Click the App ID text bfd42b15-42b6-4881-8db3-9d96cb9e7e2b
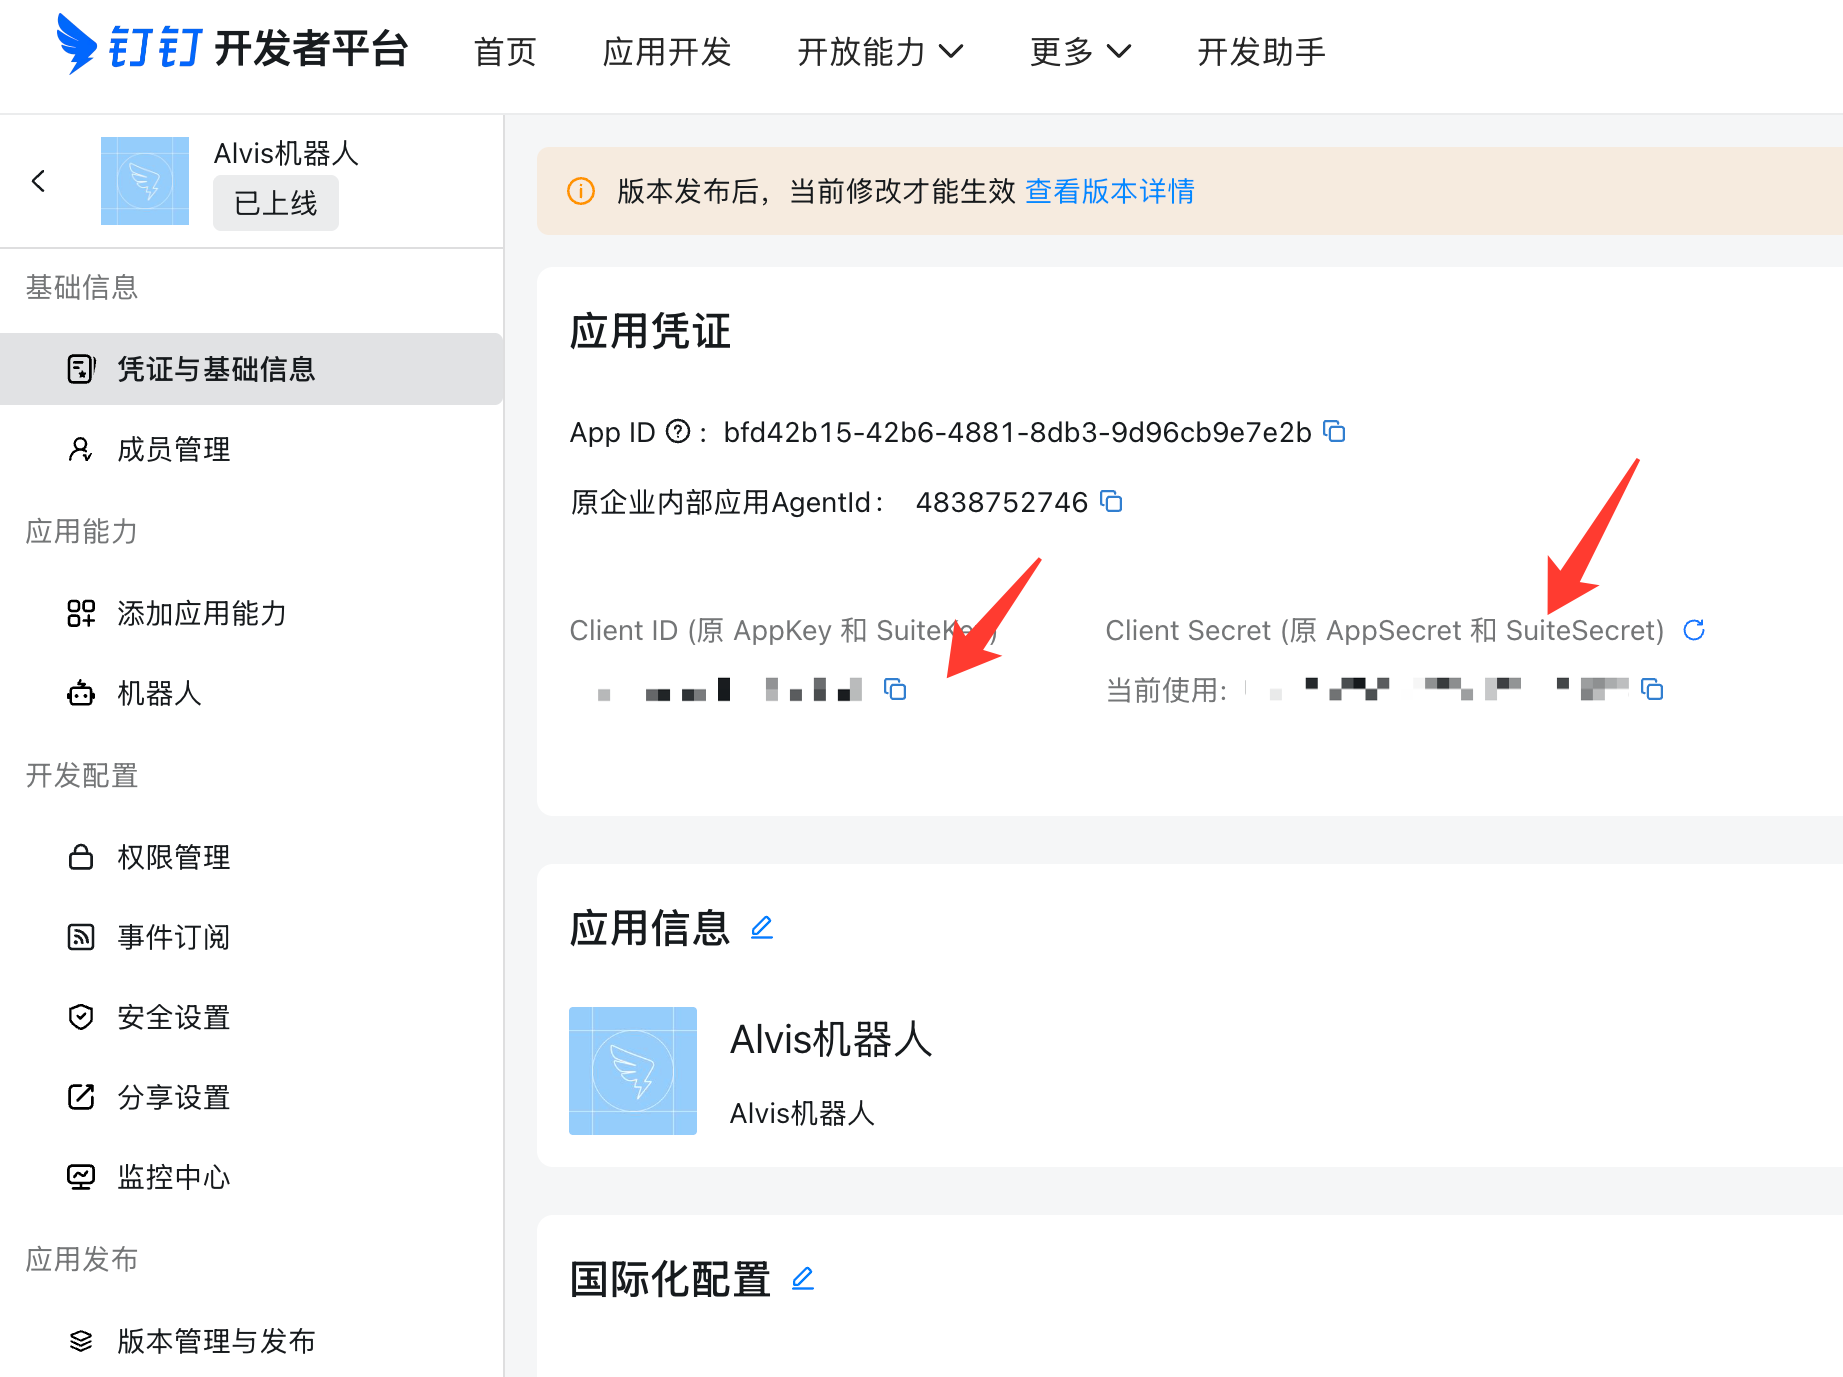The width and height of the screenshot is (1843, 1377). [x=1017, y=432]
